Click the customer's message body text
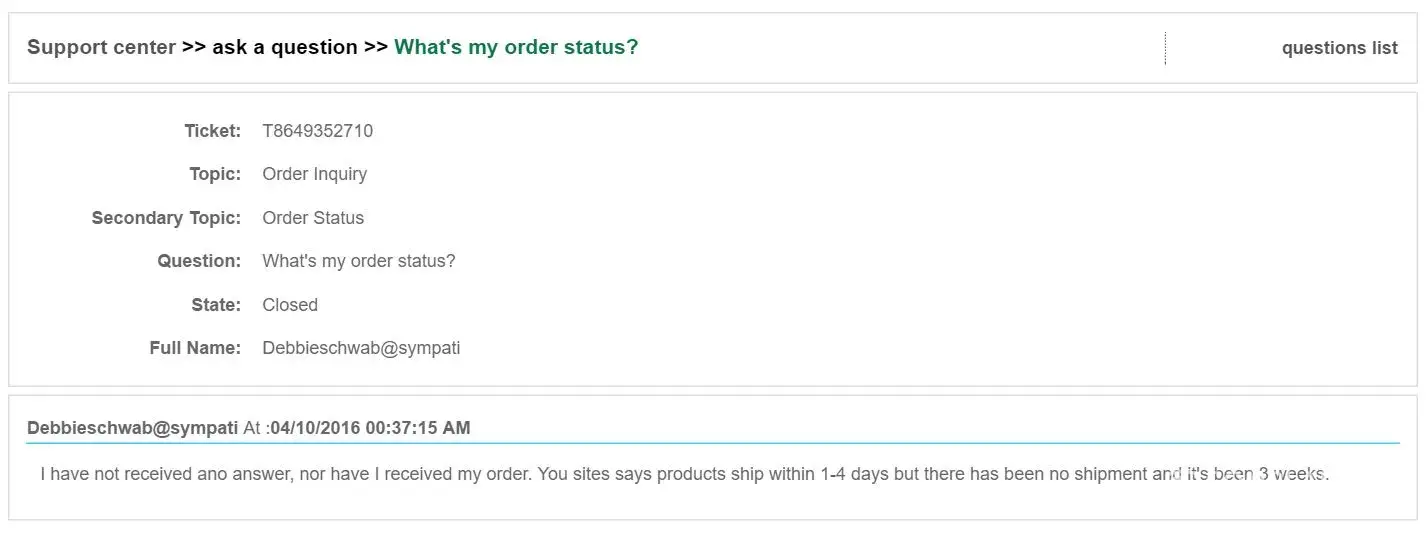The height and width of the screenshot is (534, 1427). (x=684, y=474)
